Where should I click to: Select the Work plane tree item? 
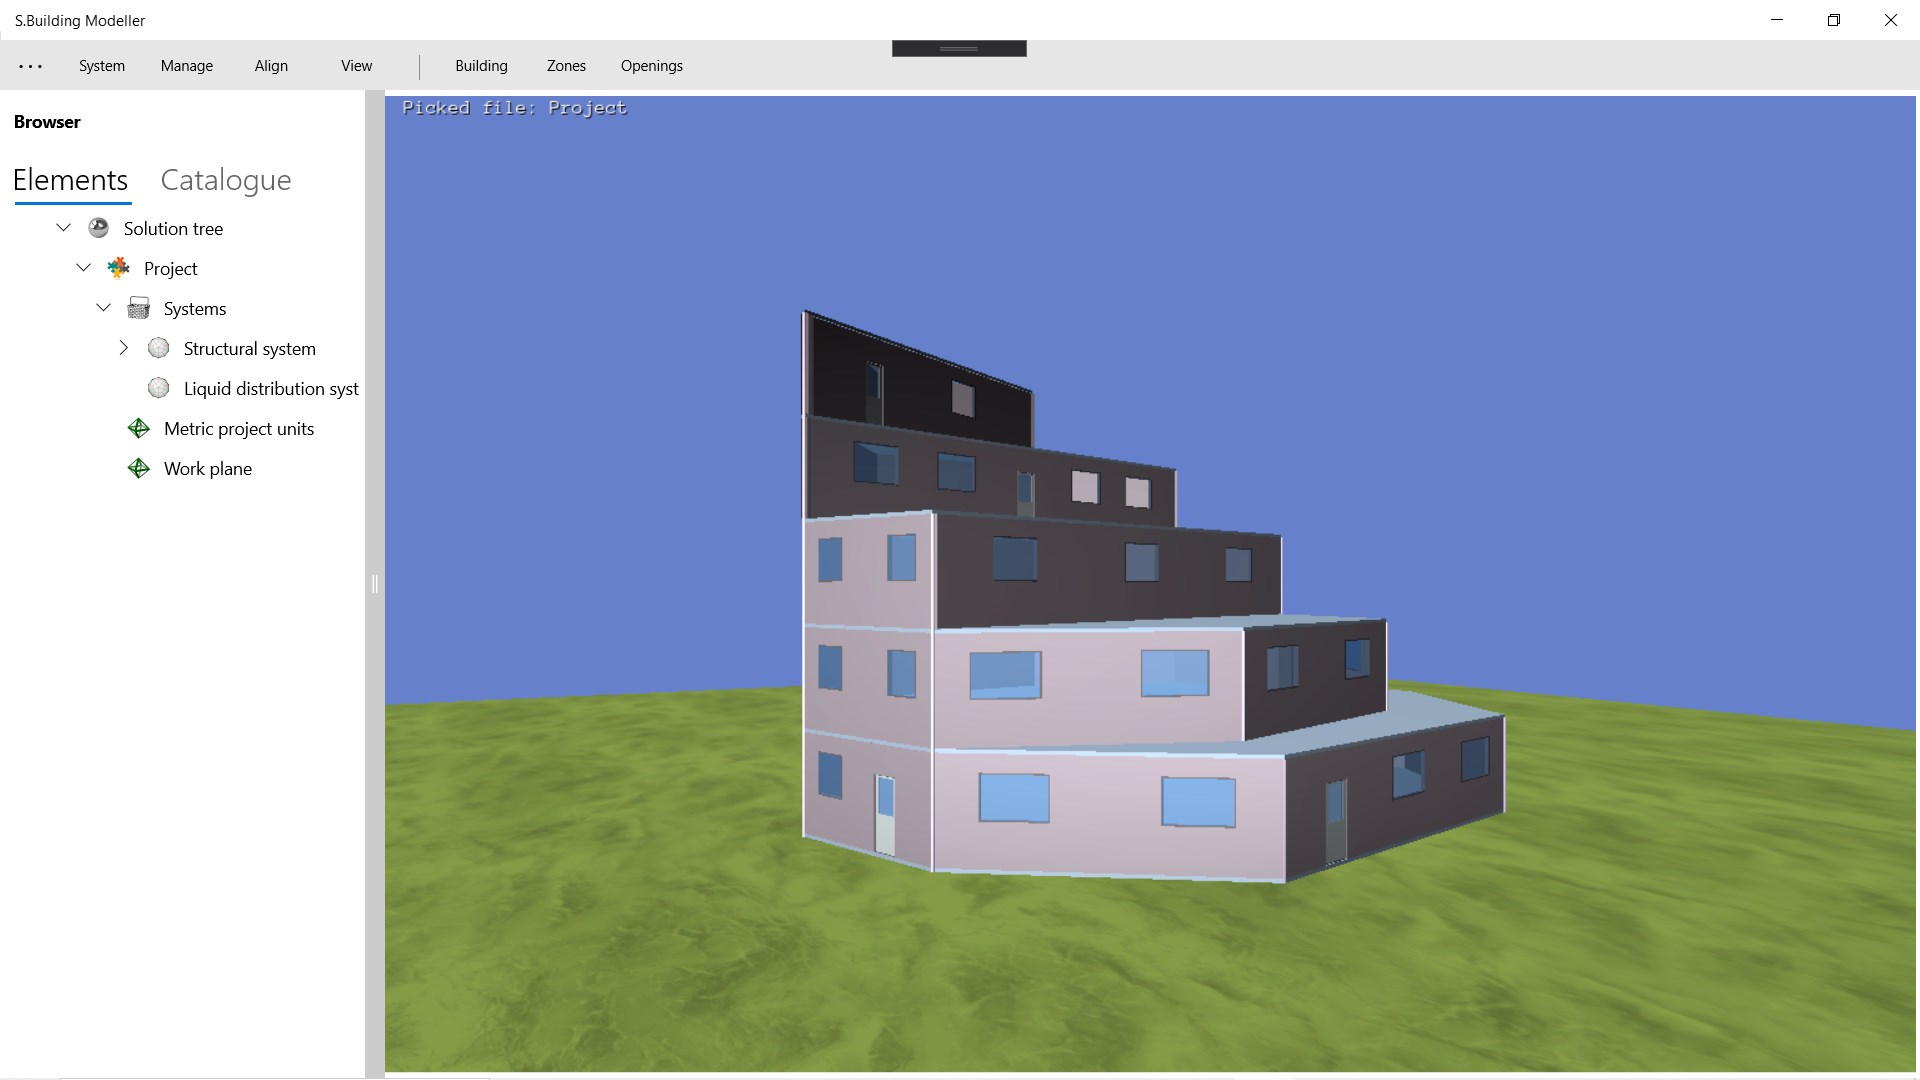(207, 468)
